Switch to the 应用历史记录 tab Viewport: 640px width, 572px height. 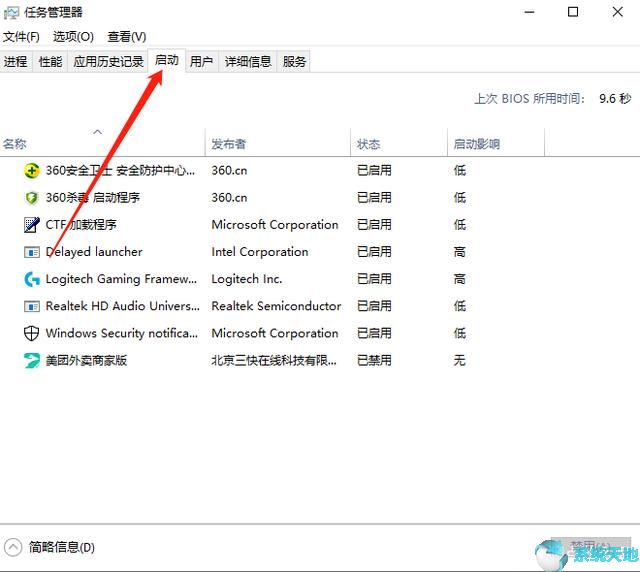pos(108,62)
